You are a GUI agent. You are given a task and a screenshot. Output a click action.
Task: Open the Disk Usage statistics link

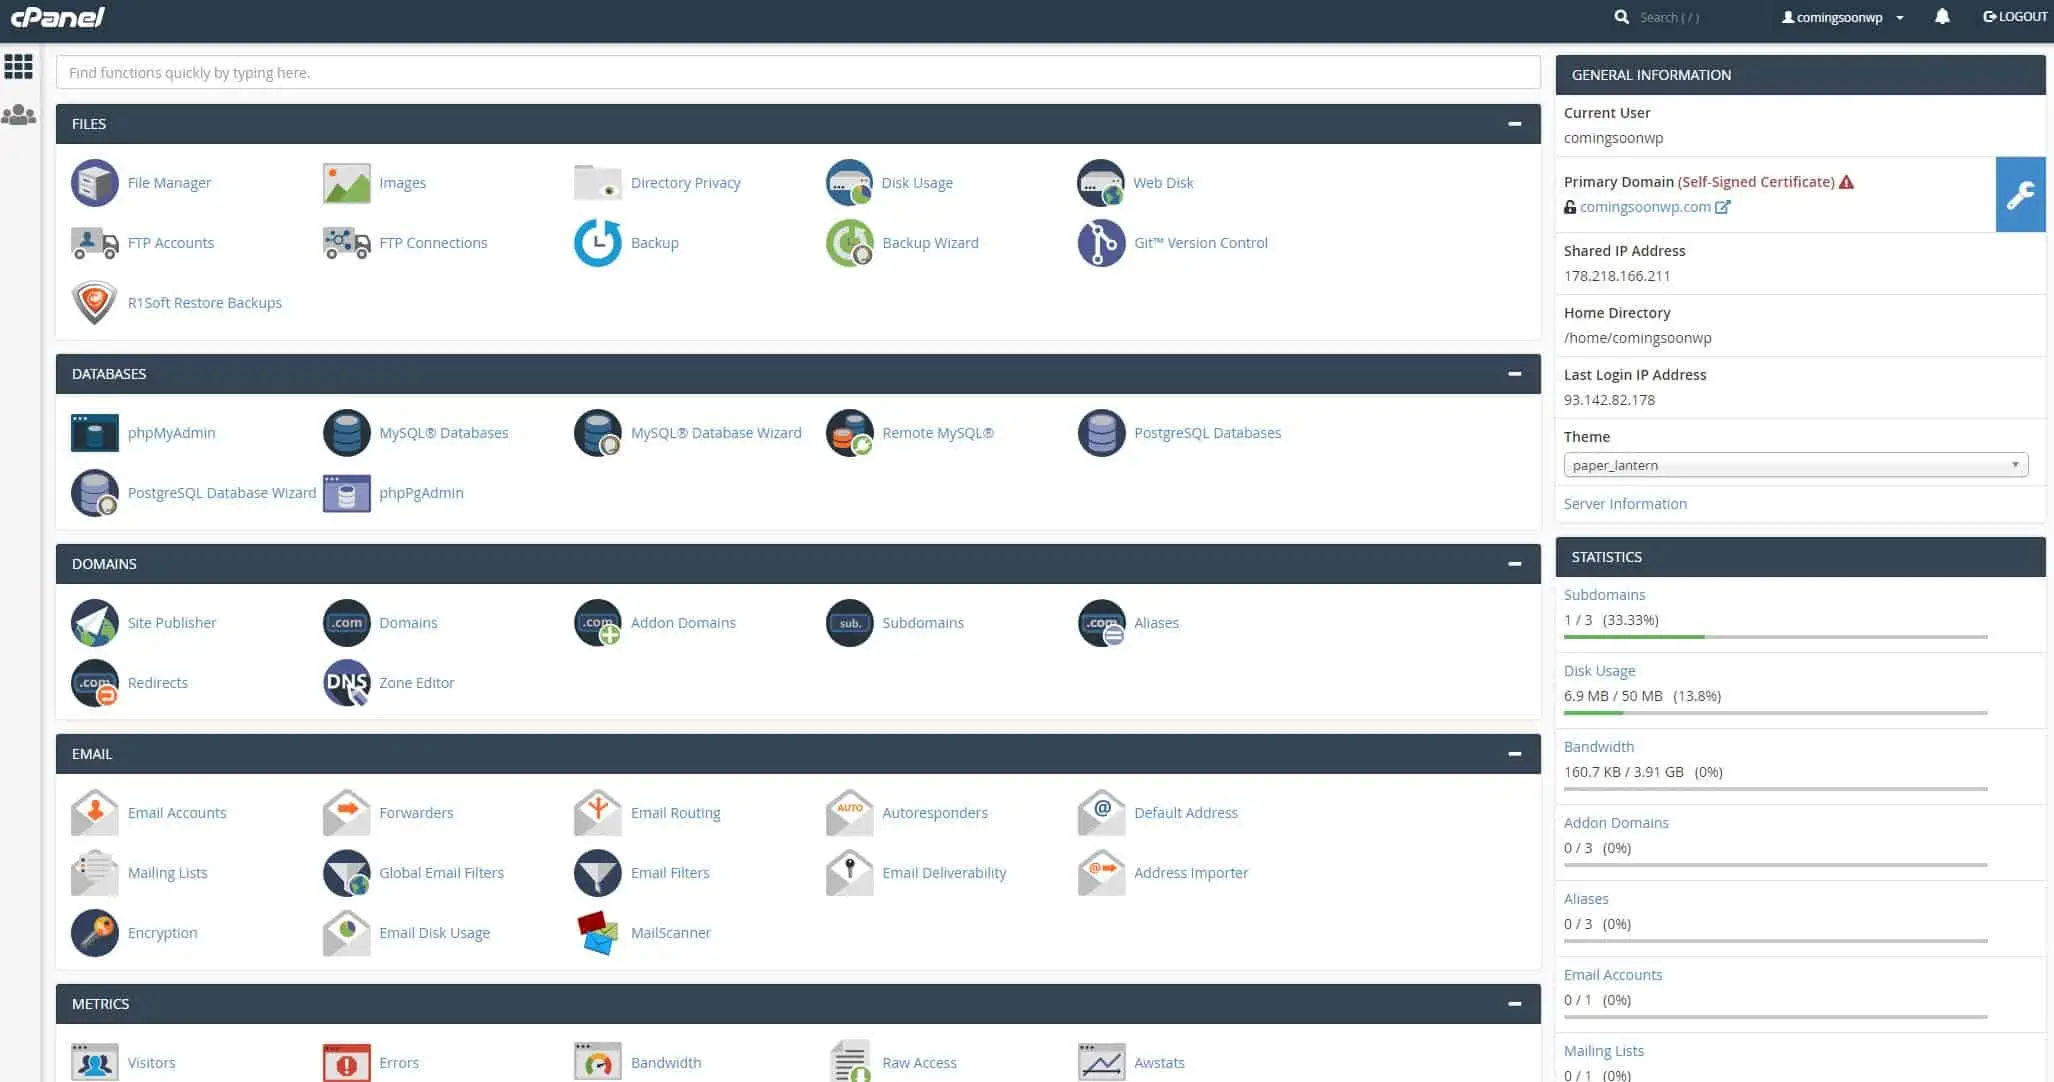(x=1600, y=671)
